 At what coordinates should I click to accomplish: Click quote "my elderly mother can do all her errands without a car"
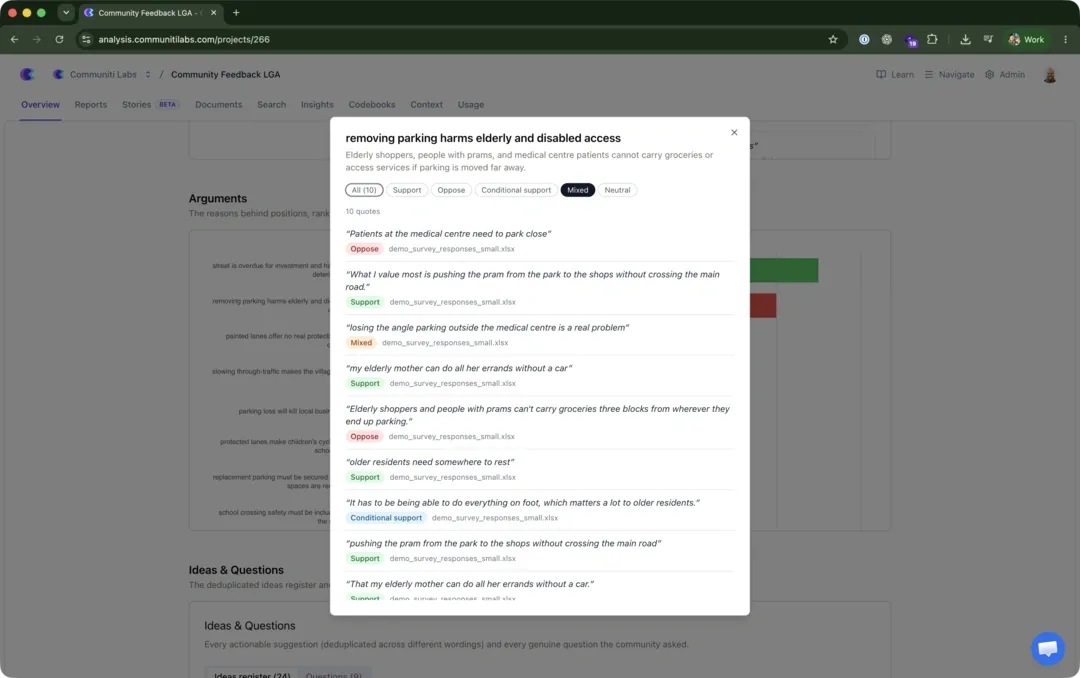click(x=459, y=368)
